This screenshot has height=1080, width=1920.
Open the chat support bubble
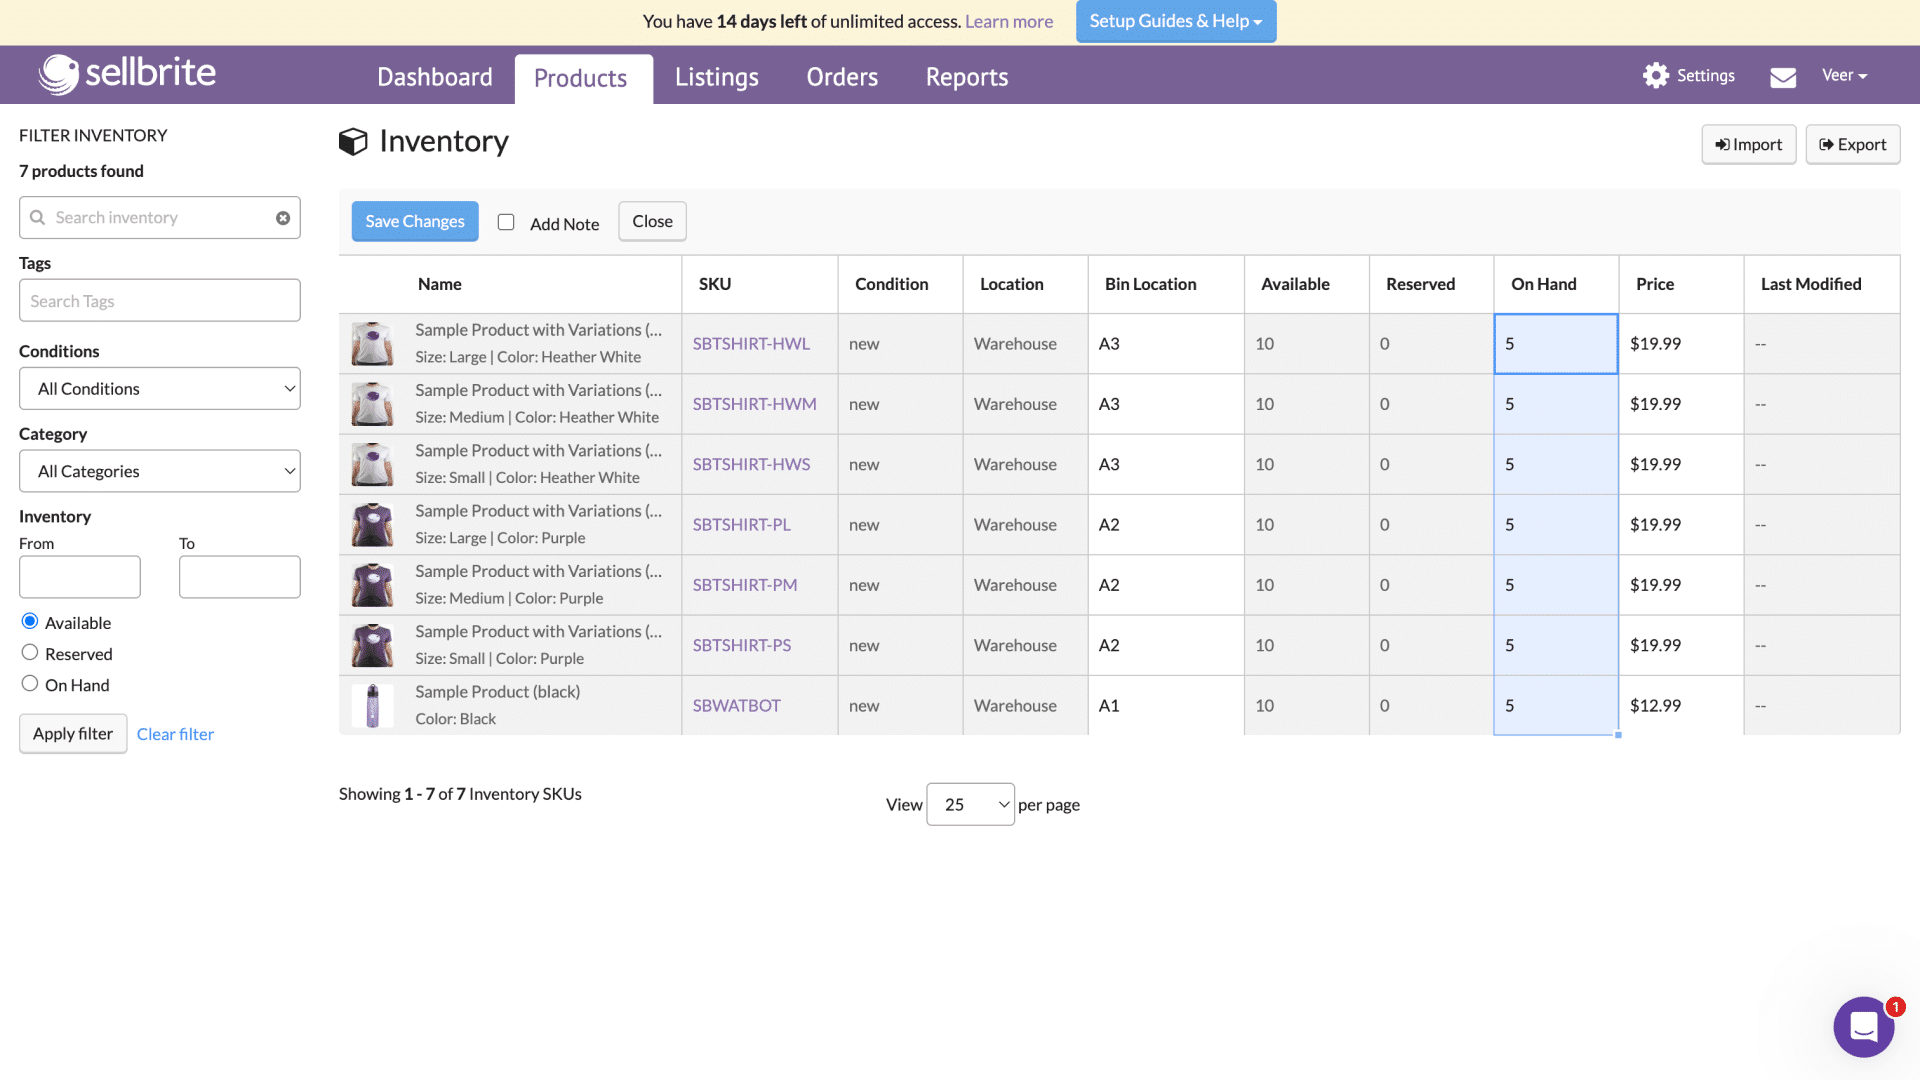click(1864, 1026)
